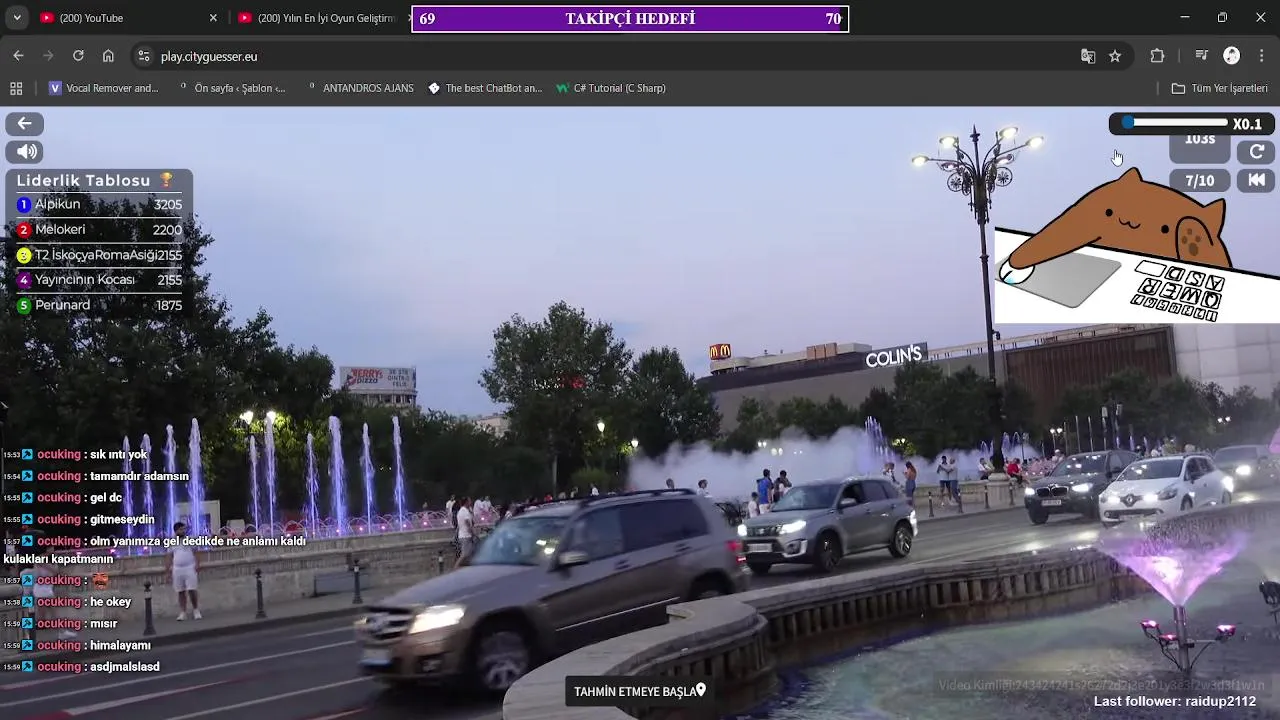Open the Chrome three-dot menu
This screenshot has height=720, width=1280.
1262,56
